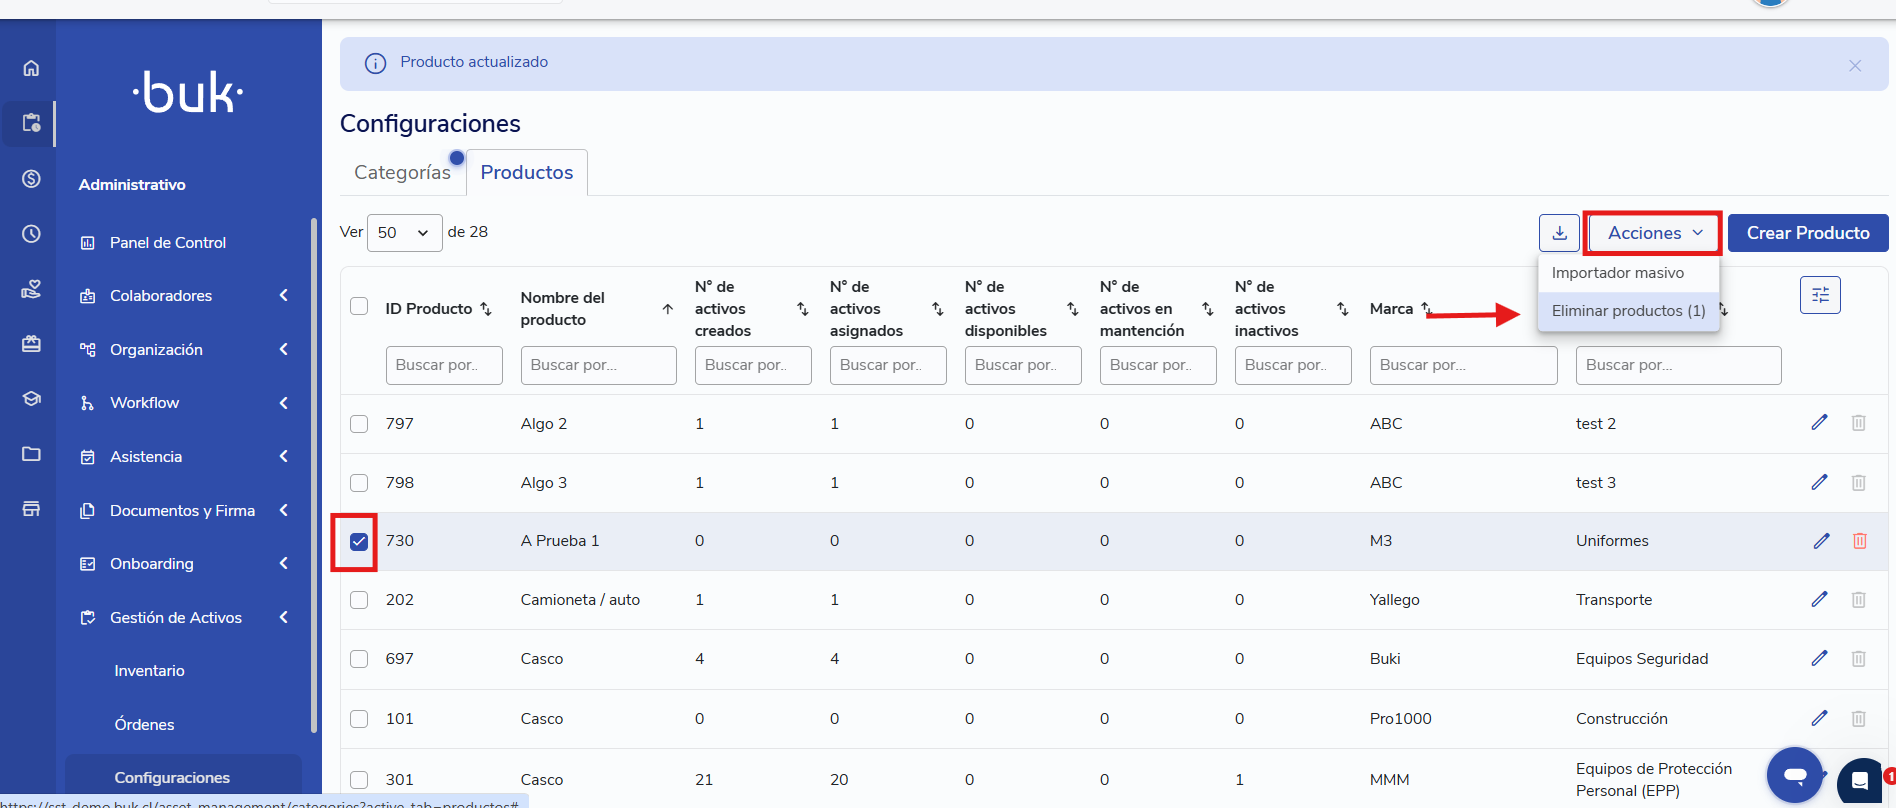Toggle the select-all checkbox in table header
This screenshot has width=1896, height=808.
click(359, 306)
